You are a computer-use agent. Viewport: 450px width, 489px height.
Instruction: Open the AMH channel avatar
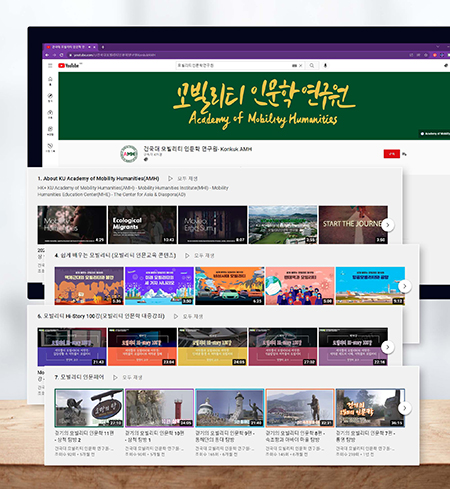(129, 154)
